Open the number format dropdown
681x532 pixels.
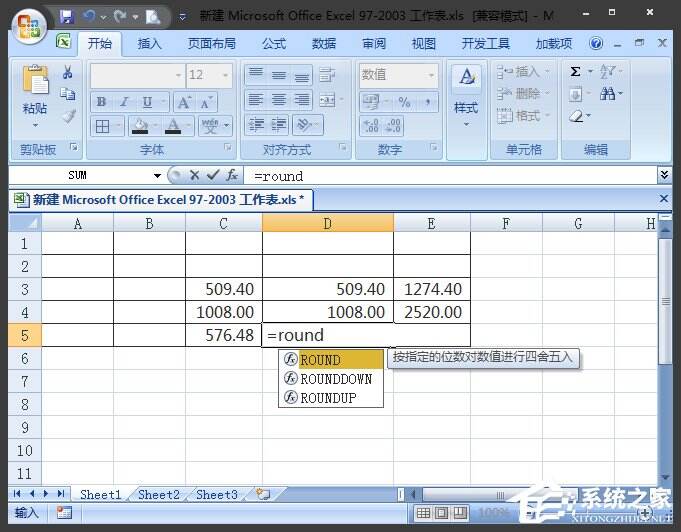(x=431, y=75)
